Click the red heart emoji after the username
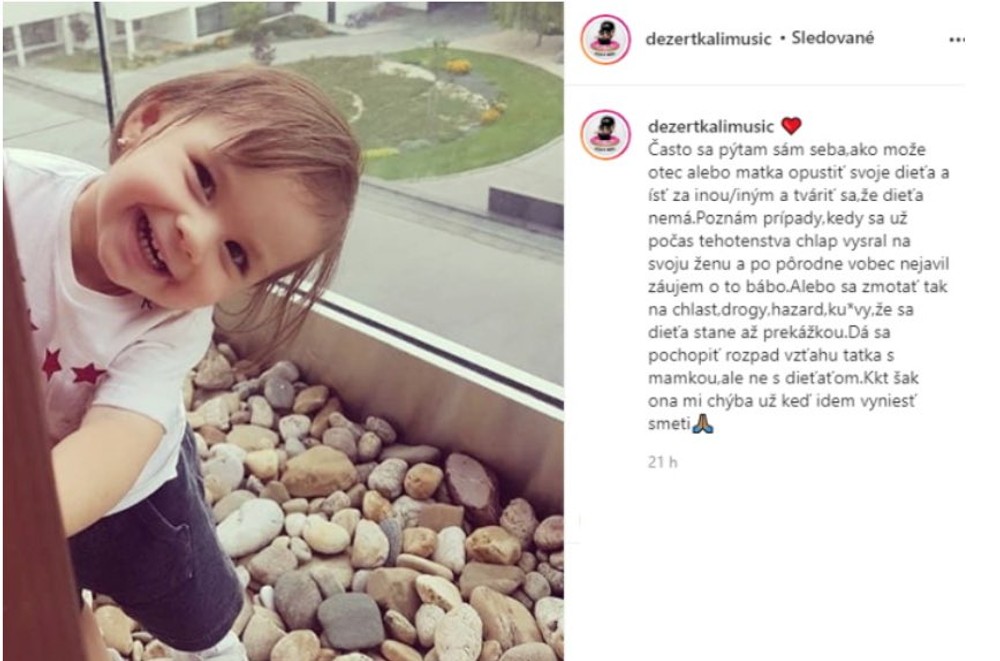Image resolution: width=1000 pixels, height=661 pixels. (791, 126)
